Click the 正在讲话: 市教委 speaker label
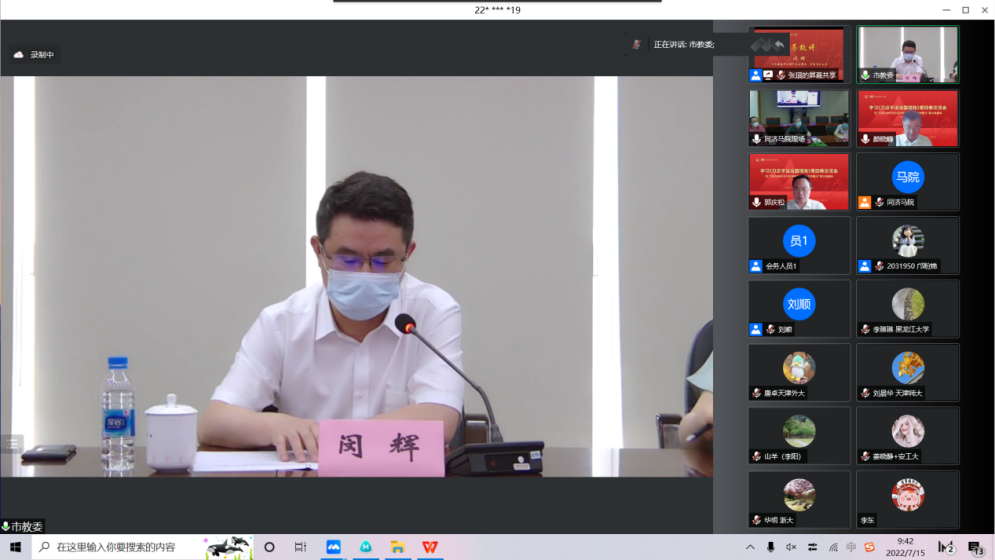The height and width of the screenshot is (560, 995). tap(684, 44)
